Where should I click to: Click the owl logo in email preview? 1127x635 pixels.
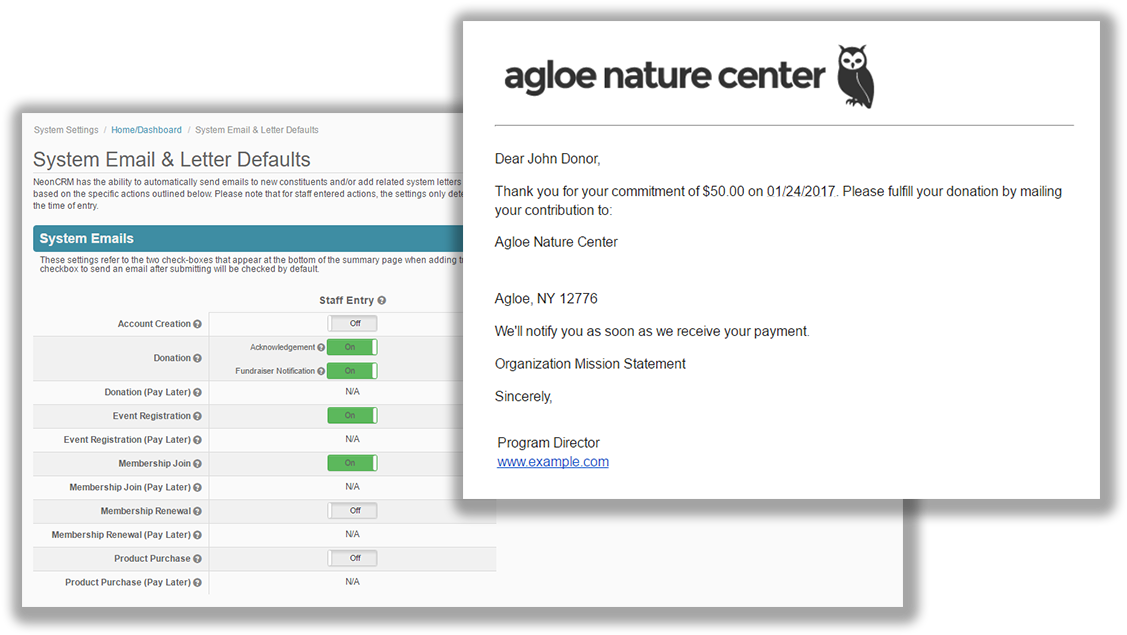(855, 77)
